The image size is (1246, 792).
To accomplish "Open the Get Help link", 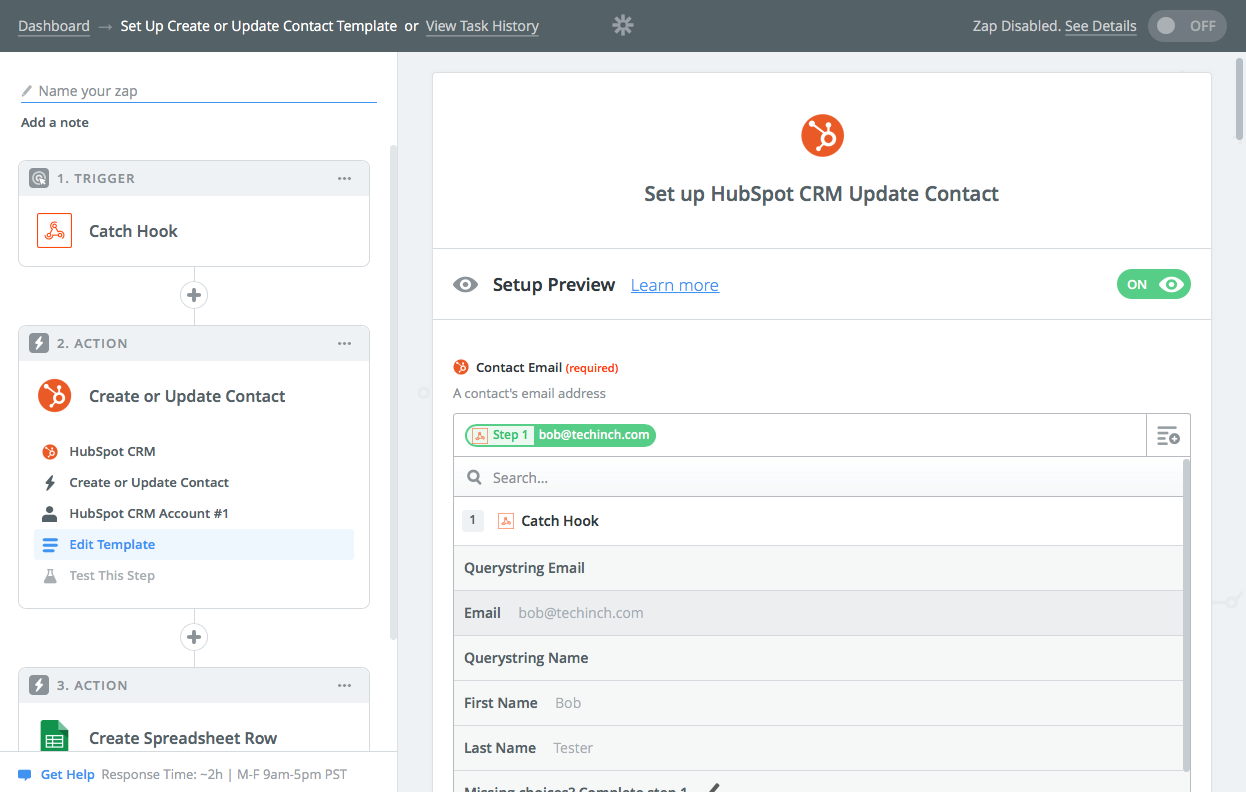I will point(67,775).
